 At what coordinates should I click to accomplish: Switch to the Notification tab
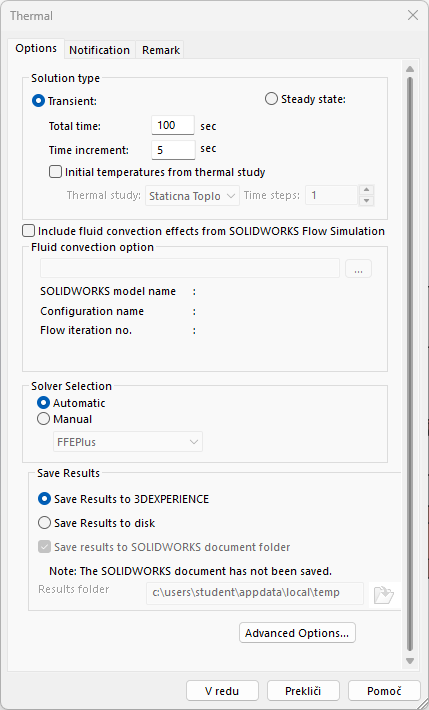(100, 50)
